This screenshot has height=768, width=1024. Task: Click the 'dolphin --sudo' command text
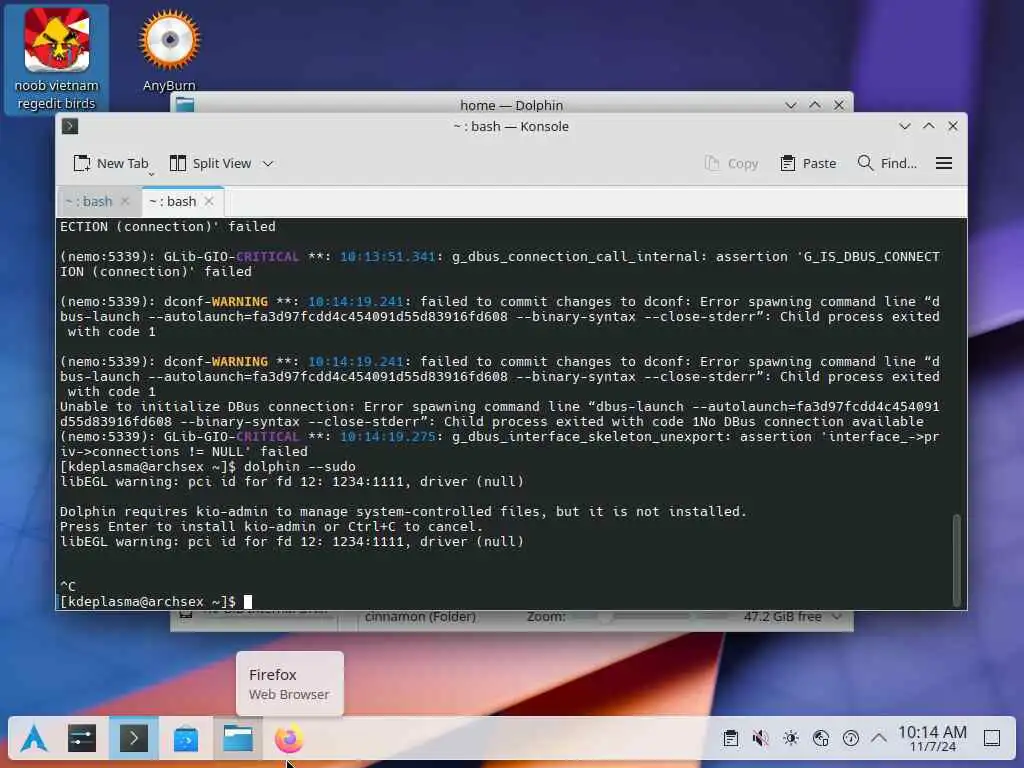[x=300, y=467]
